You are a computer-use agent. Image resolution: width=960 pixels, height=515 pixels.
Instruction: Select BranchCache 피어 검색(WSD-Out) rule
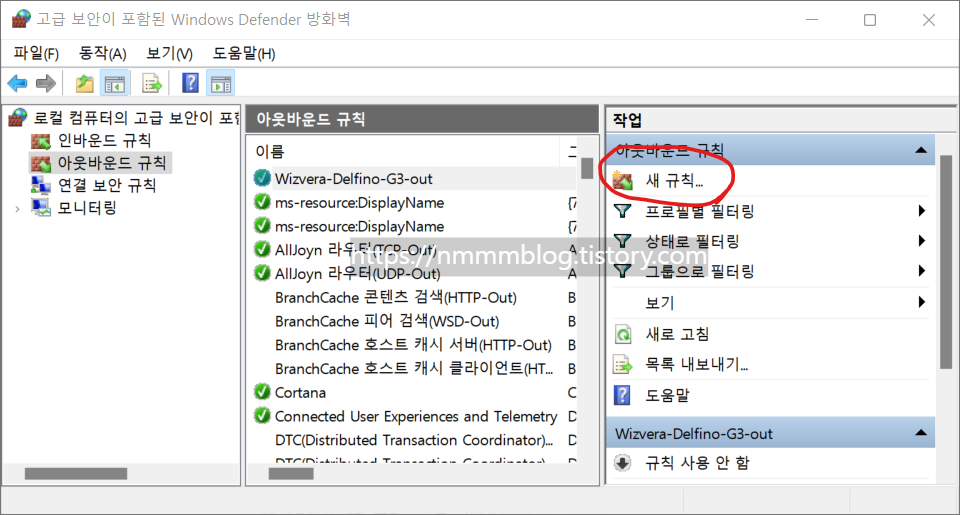click(x=387, y=321)
